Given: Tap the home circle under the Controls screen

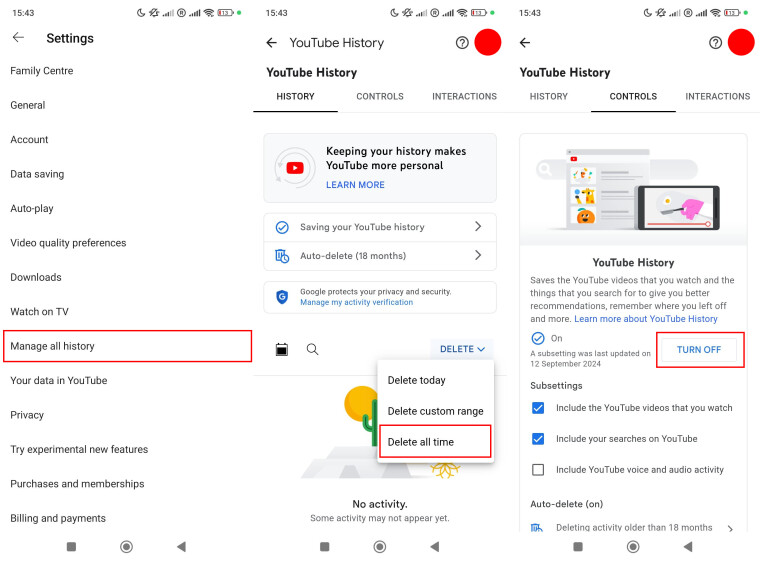Looking at the screenshot, I should [633, 547].
